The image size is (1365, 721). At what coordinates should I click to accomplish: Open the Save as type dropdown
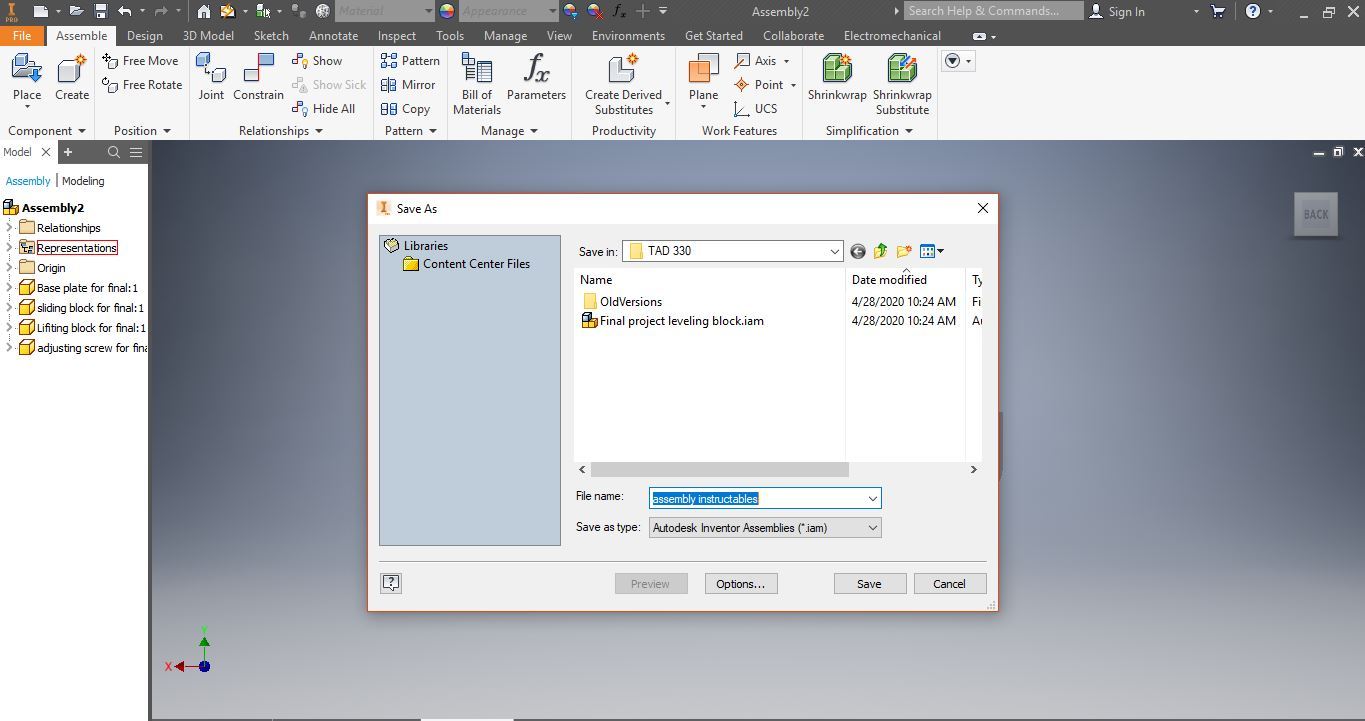pyautogui.click(x=872, y=527)
